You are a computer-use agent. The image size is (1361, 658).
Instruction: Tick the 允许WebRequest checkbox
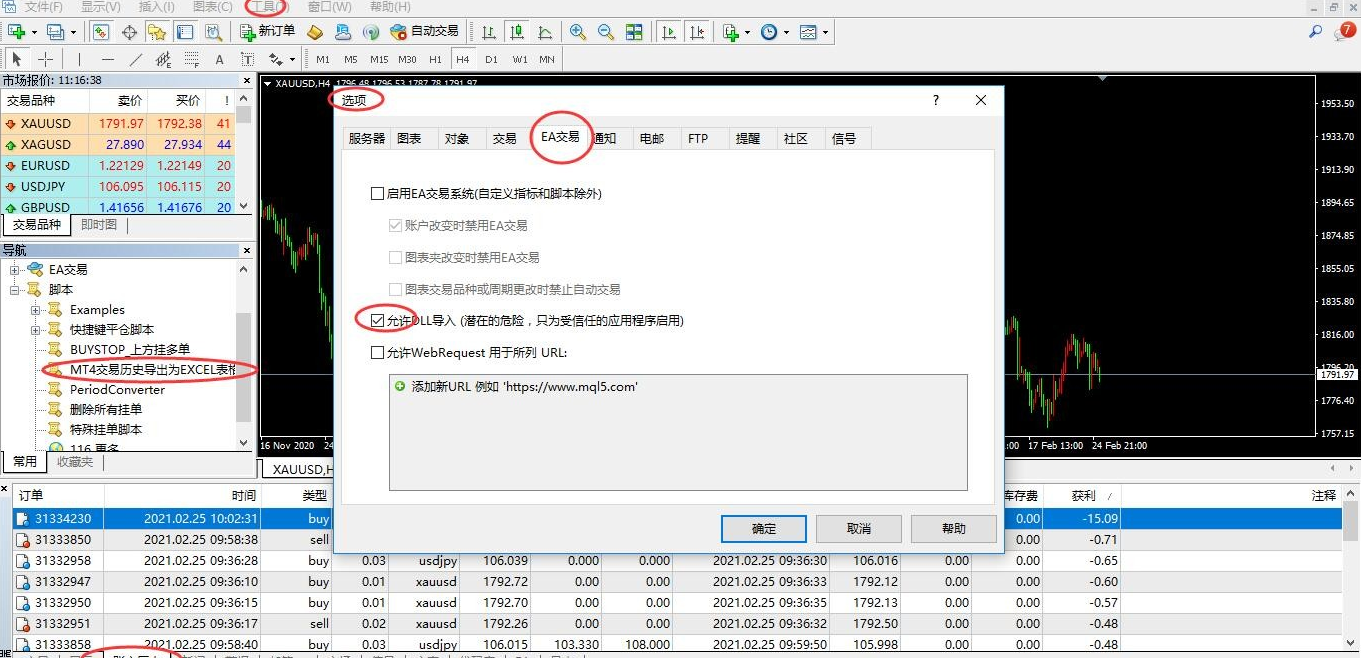tap(377, 353)
